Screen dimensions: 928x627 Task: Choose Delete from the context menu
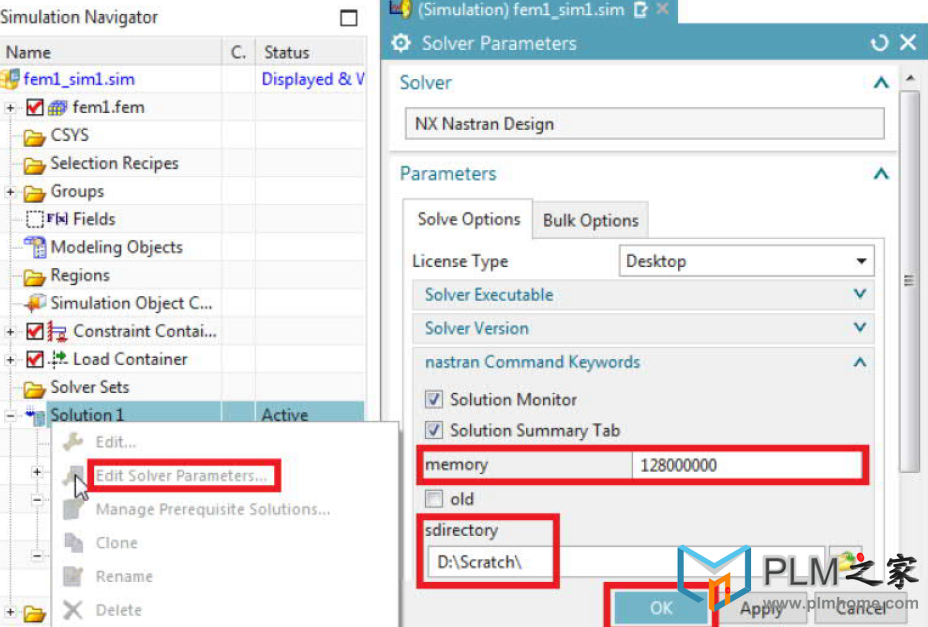(119, 610)
